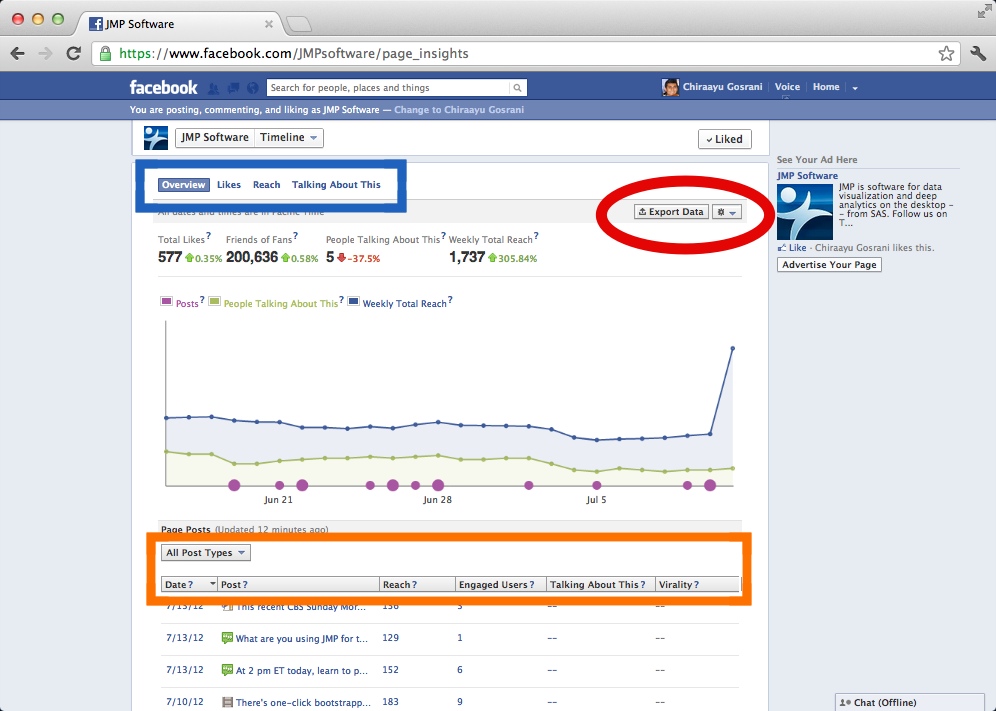Open post 'At 2 pm ET today, learn to p...'
The width and height of the screenshot is (996, 711).
[302, 670]
